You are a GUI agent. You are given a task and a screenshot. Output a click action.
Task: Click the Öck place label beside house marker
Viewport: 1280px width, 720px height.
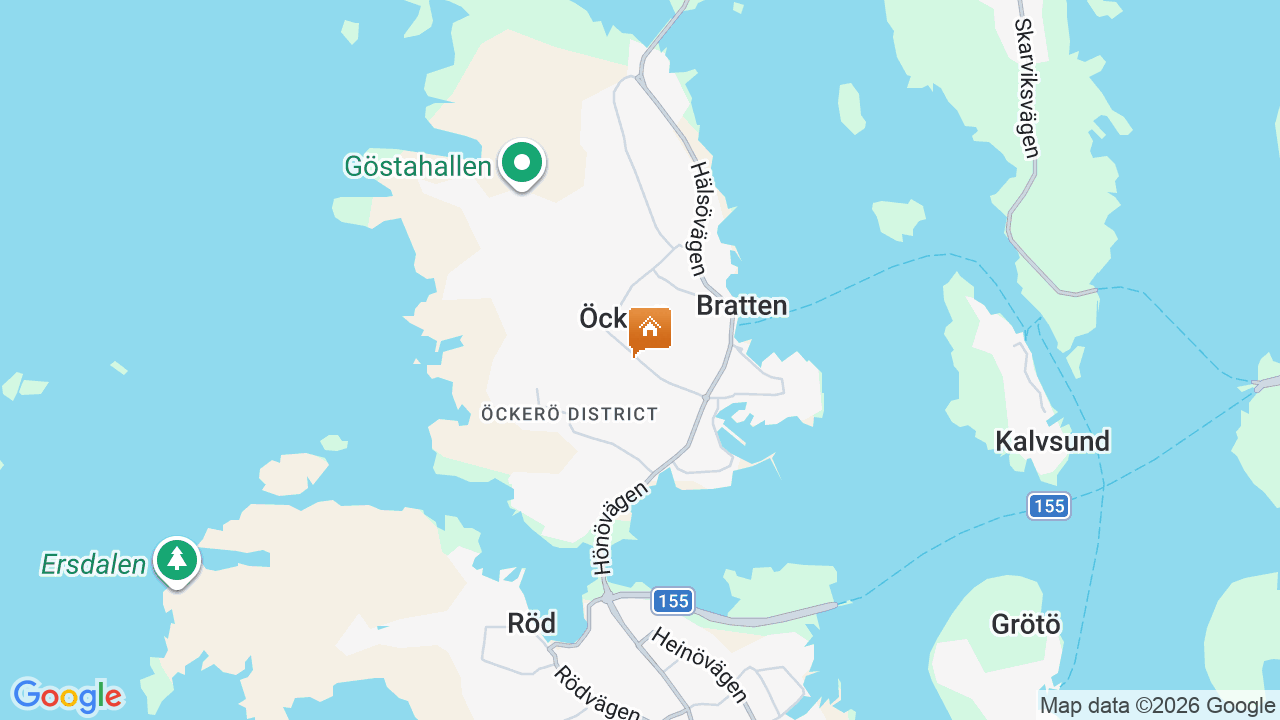click(x=603, y=318)
